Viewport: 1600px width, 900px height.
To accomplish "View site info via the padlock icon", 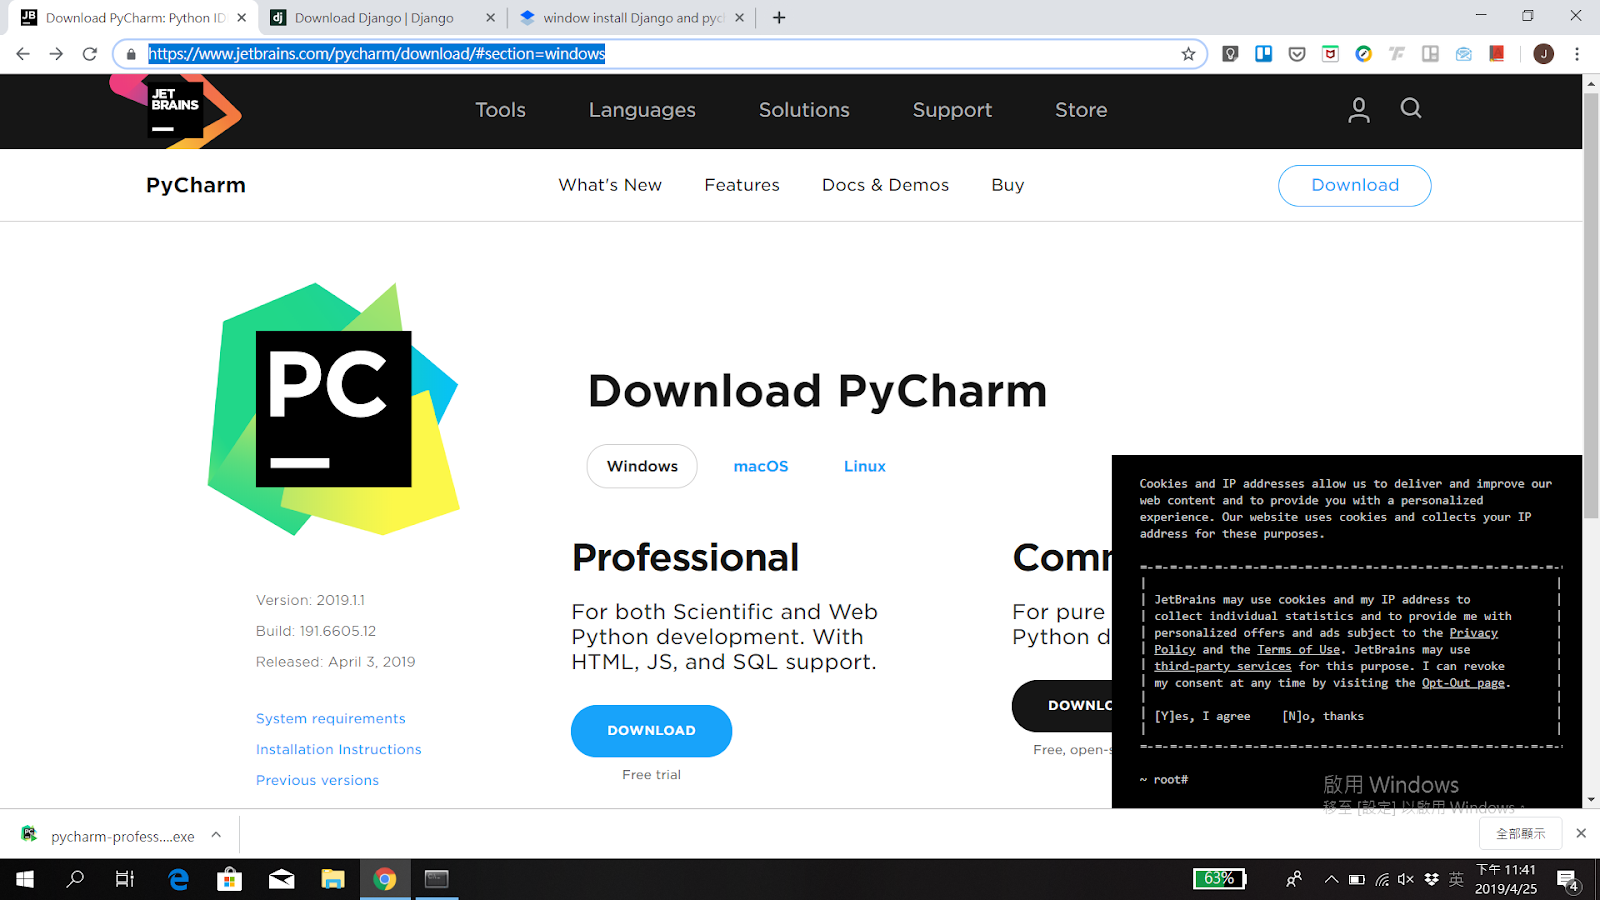I will pos(131,54).
